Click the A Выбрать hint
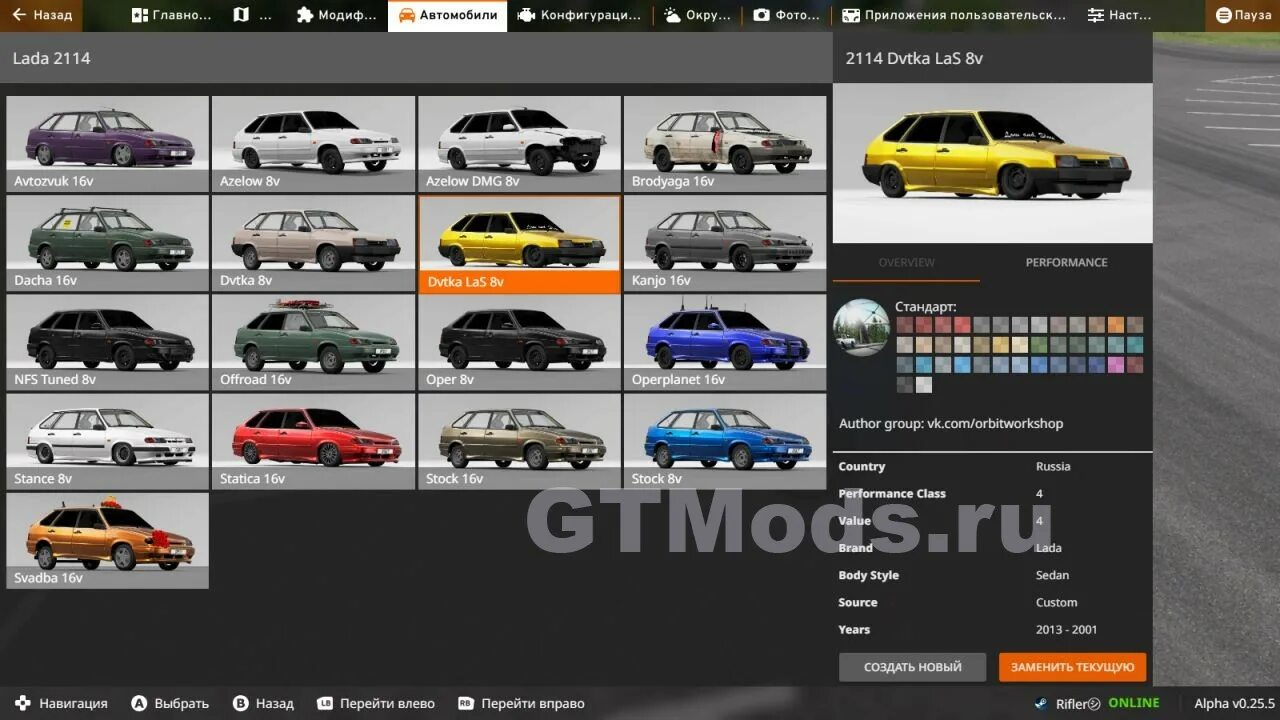Viewport: 1280px width, 720px height. point(170,703)
